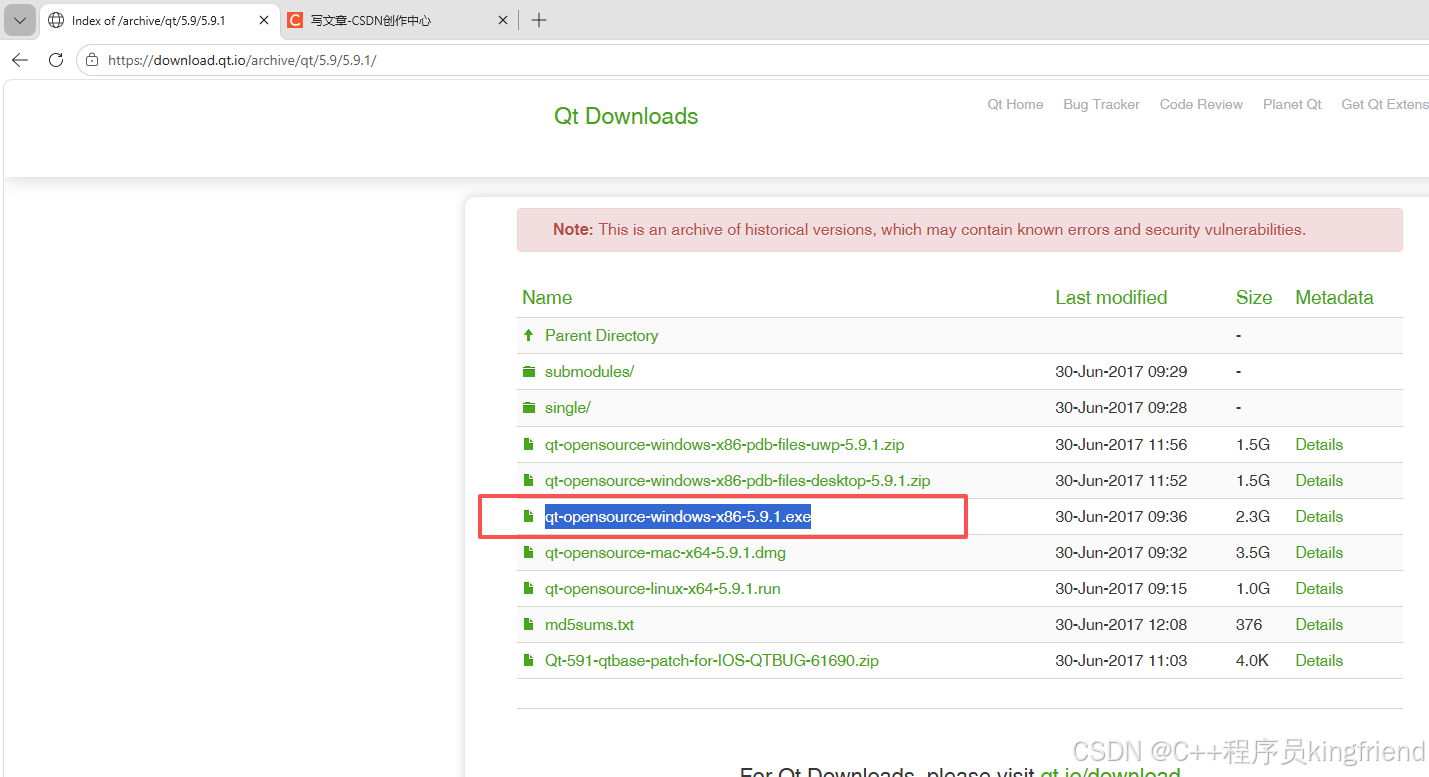Click the Parent Directory up-arrow icon
The height and width of the screenshot is (777, 1429).
(529, 336)
